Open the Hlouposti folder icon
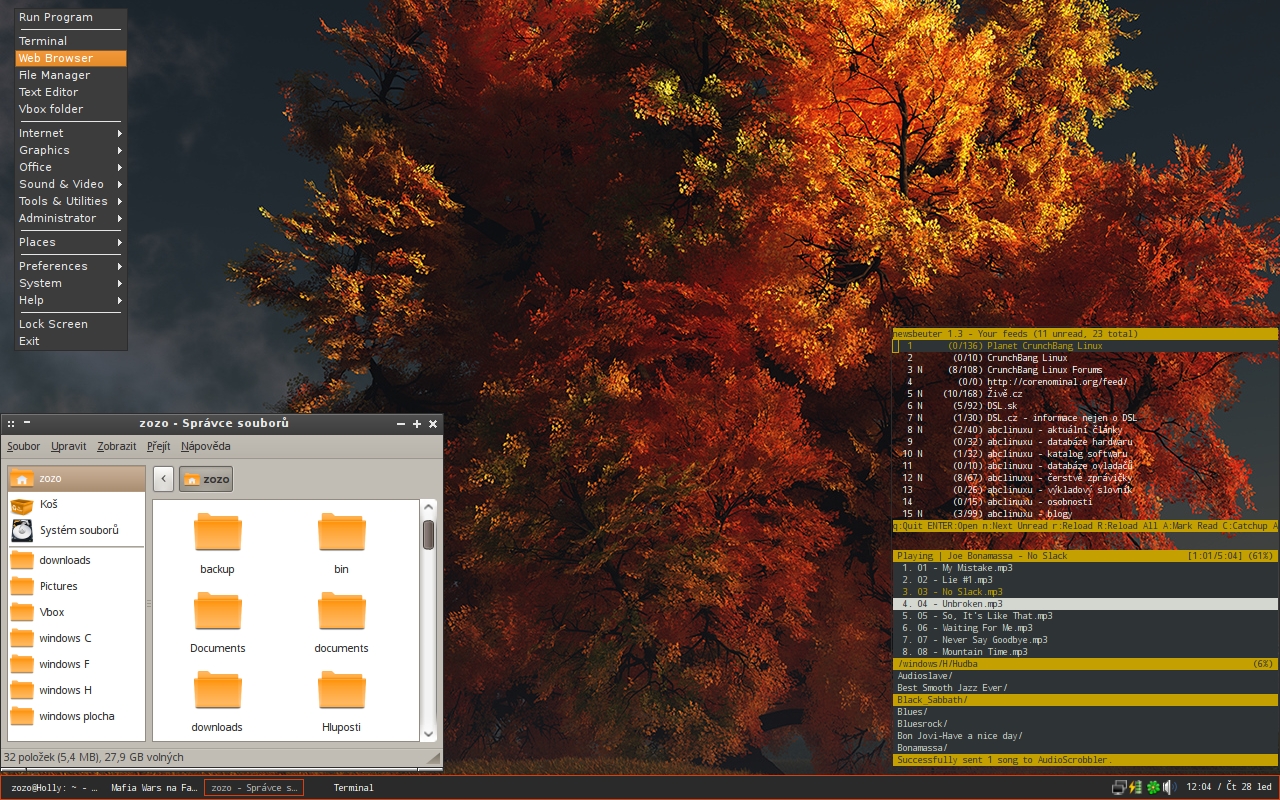1280x800 pixels. click(x=341, y=690)
